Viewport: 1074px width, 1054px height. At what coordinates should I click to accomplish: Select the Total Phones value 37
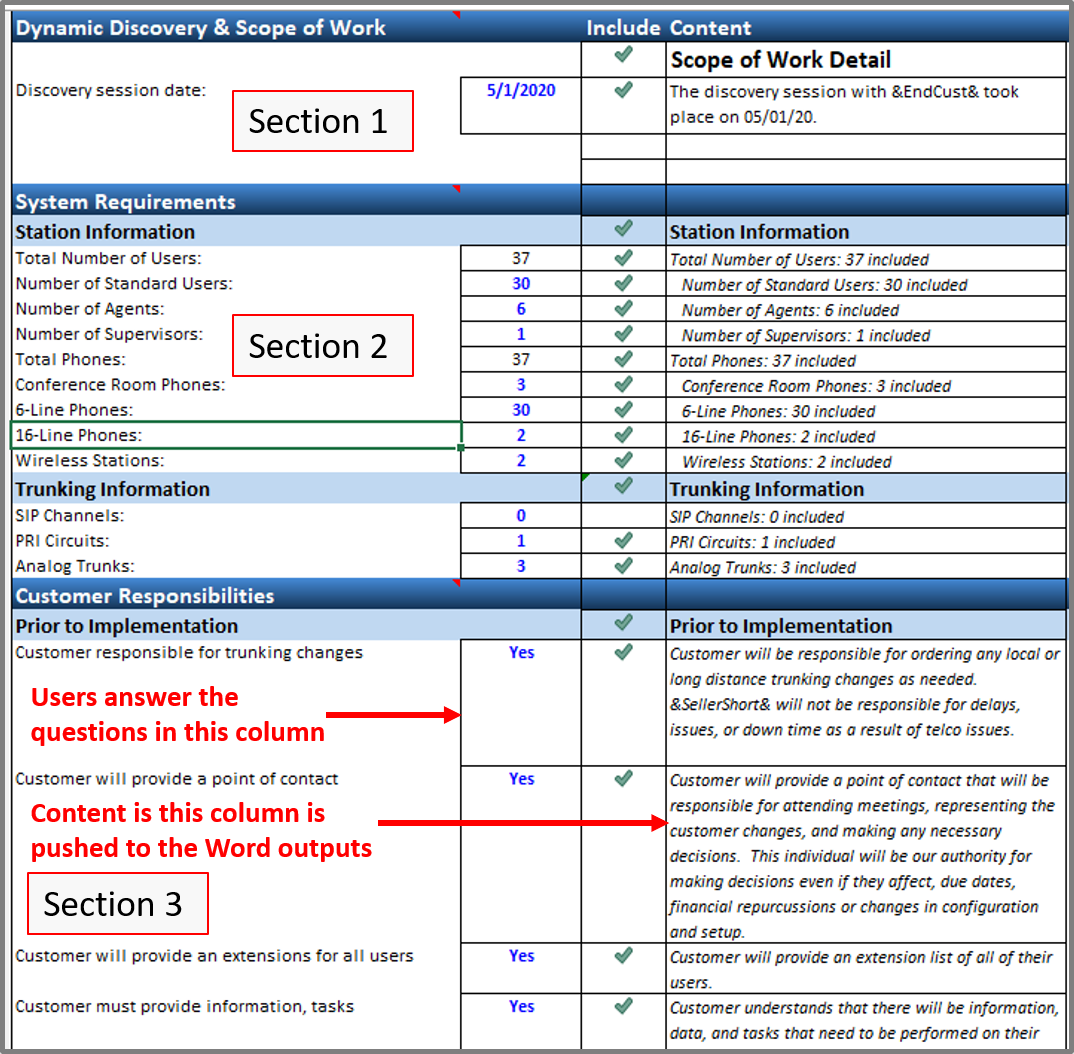tap(521, 360)
